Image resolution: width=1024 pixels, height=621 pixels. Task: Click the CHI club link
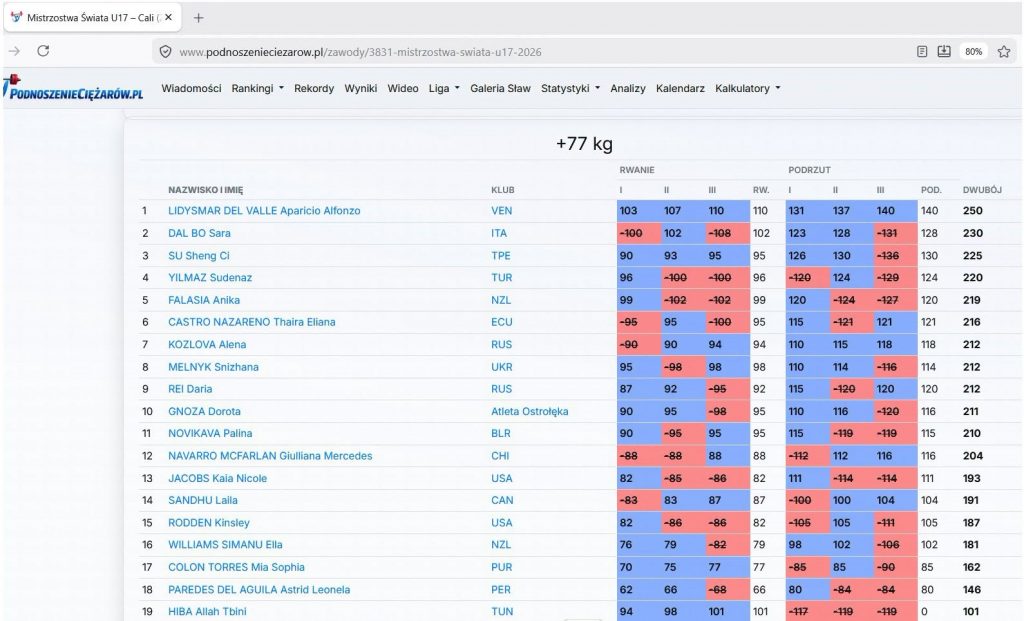(500, 456)
